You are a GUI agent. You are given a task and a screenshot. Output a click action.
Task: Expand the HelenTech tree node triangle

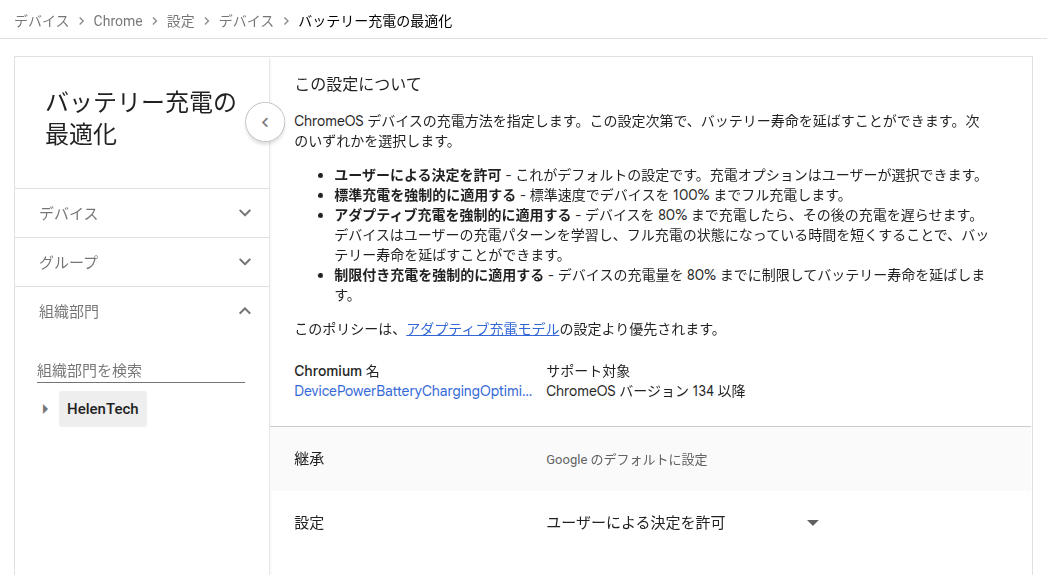click(x=45, y=409)
